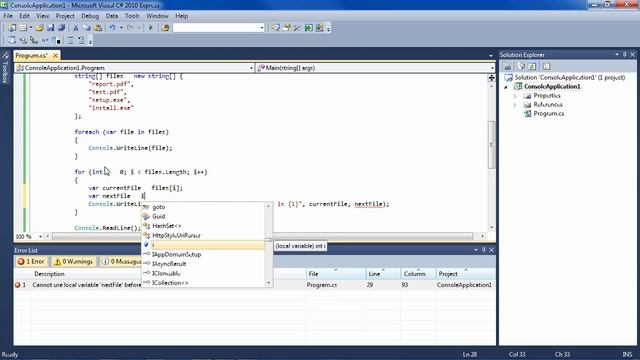Screen dimensions: 640x360
Task: Click the Undo toolbar icon
Action: click(112, 28)
